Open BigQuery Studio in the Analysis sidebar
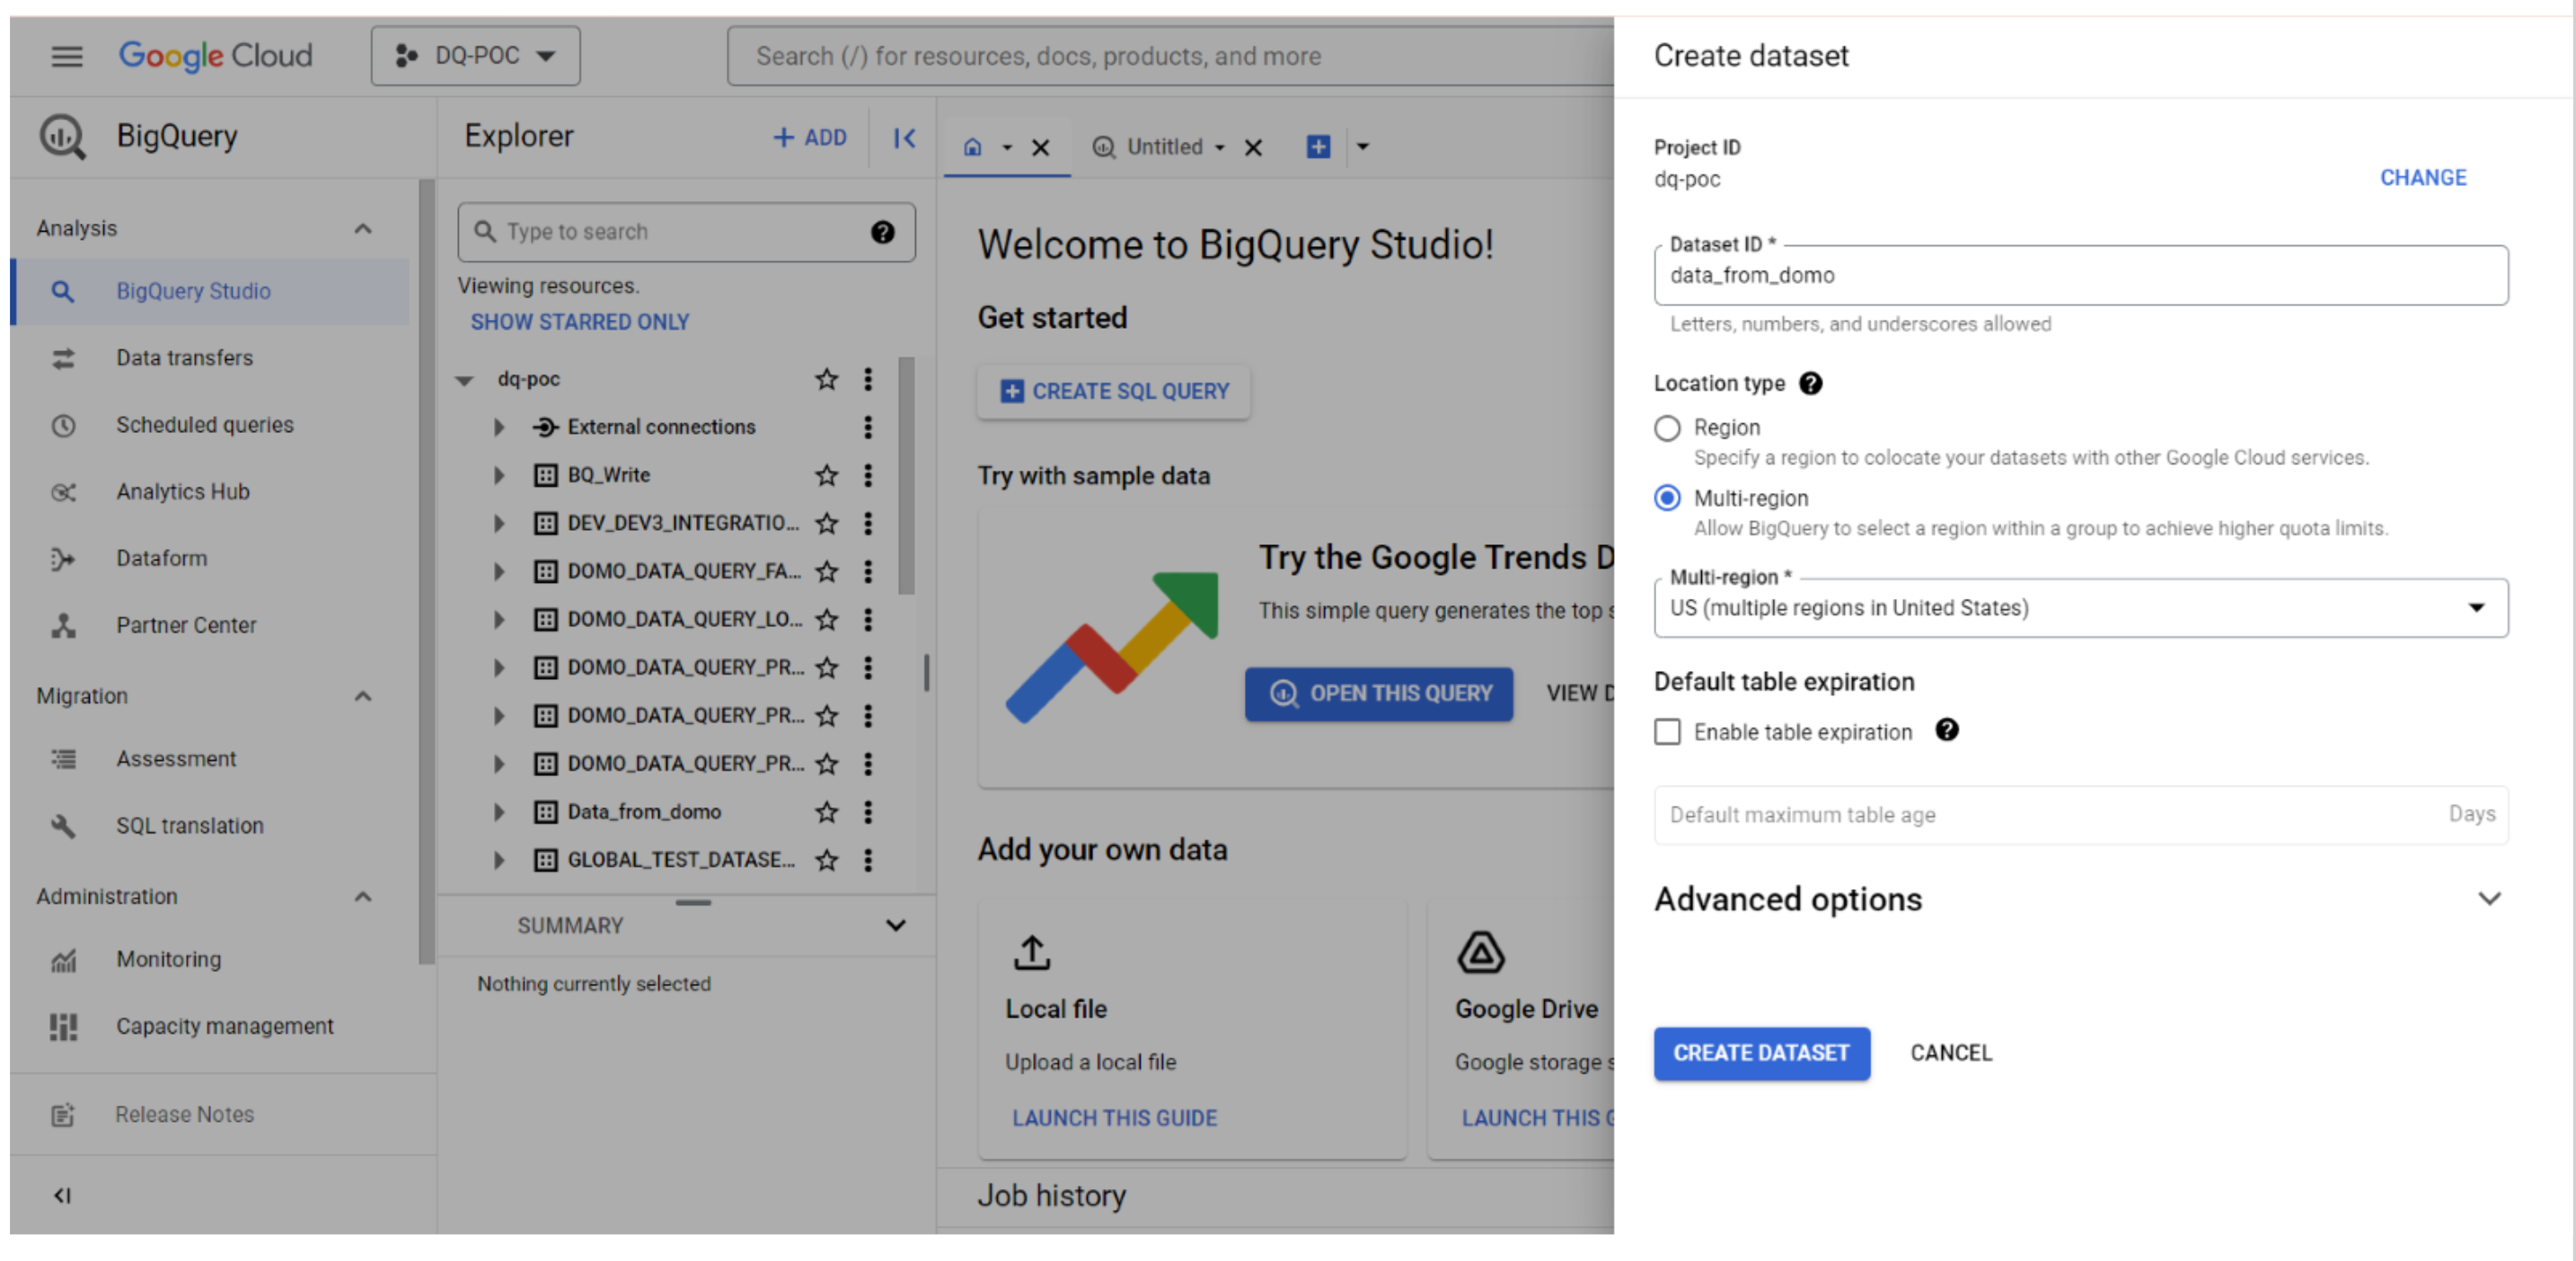Viewport: 2576px width, 1261px height. point(193,291)
